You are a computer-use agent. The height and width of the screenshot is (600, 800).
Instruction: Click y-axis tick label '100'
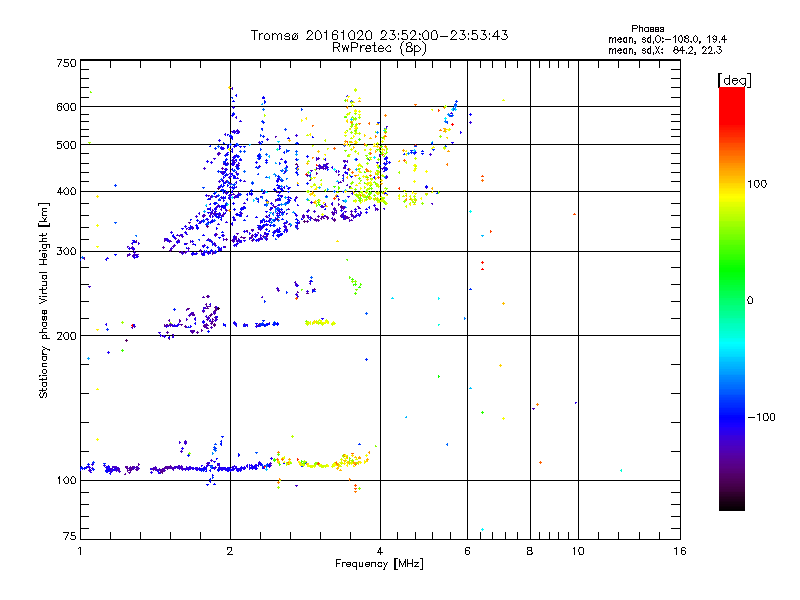pyautogui.click(x=66, y=481)
